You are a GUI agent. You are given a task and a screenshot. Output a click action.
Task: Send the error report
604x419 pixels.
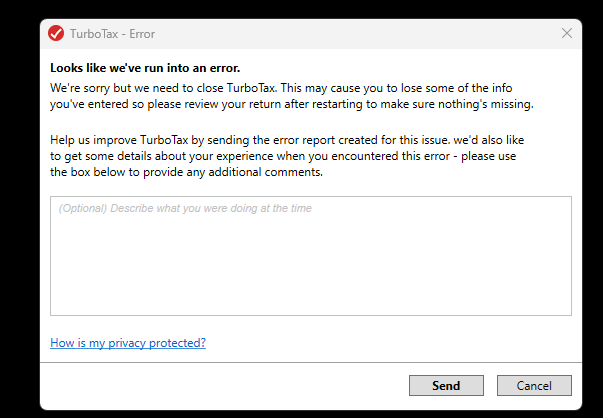(446, 386)
